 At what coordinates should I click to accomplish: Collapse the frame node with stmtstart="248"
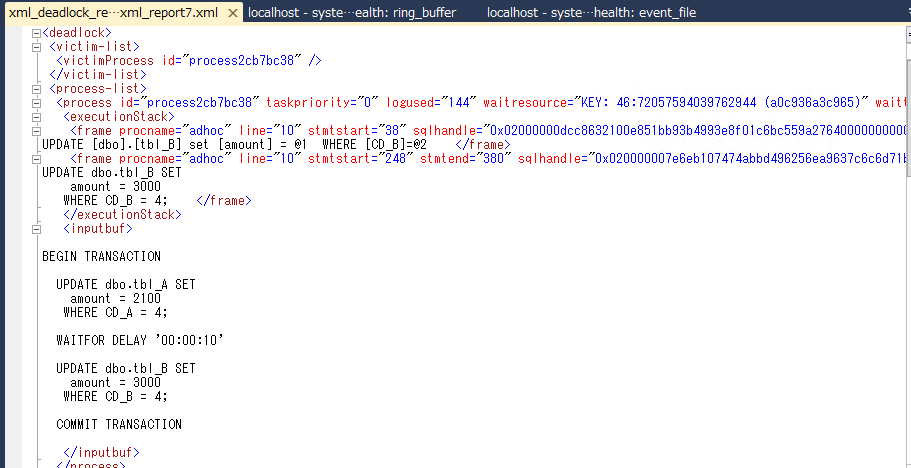point(37,159)
